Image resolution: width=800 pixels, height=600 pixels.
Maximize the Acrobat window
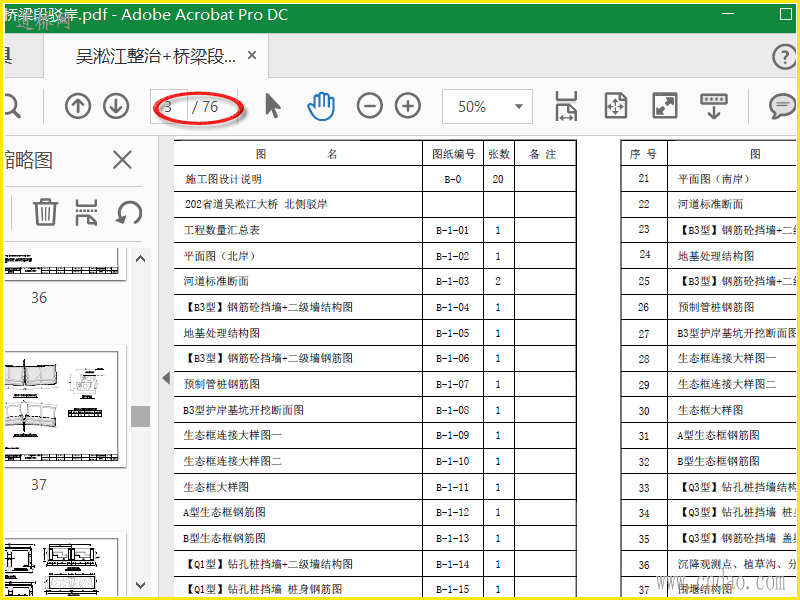[786, 14]
